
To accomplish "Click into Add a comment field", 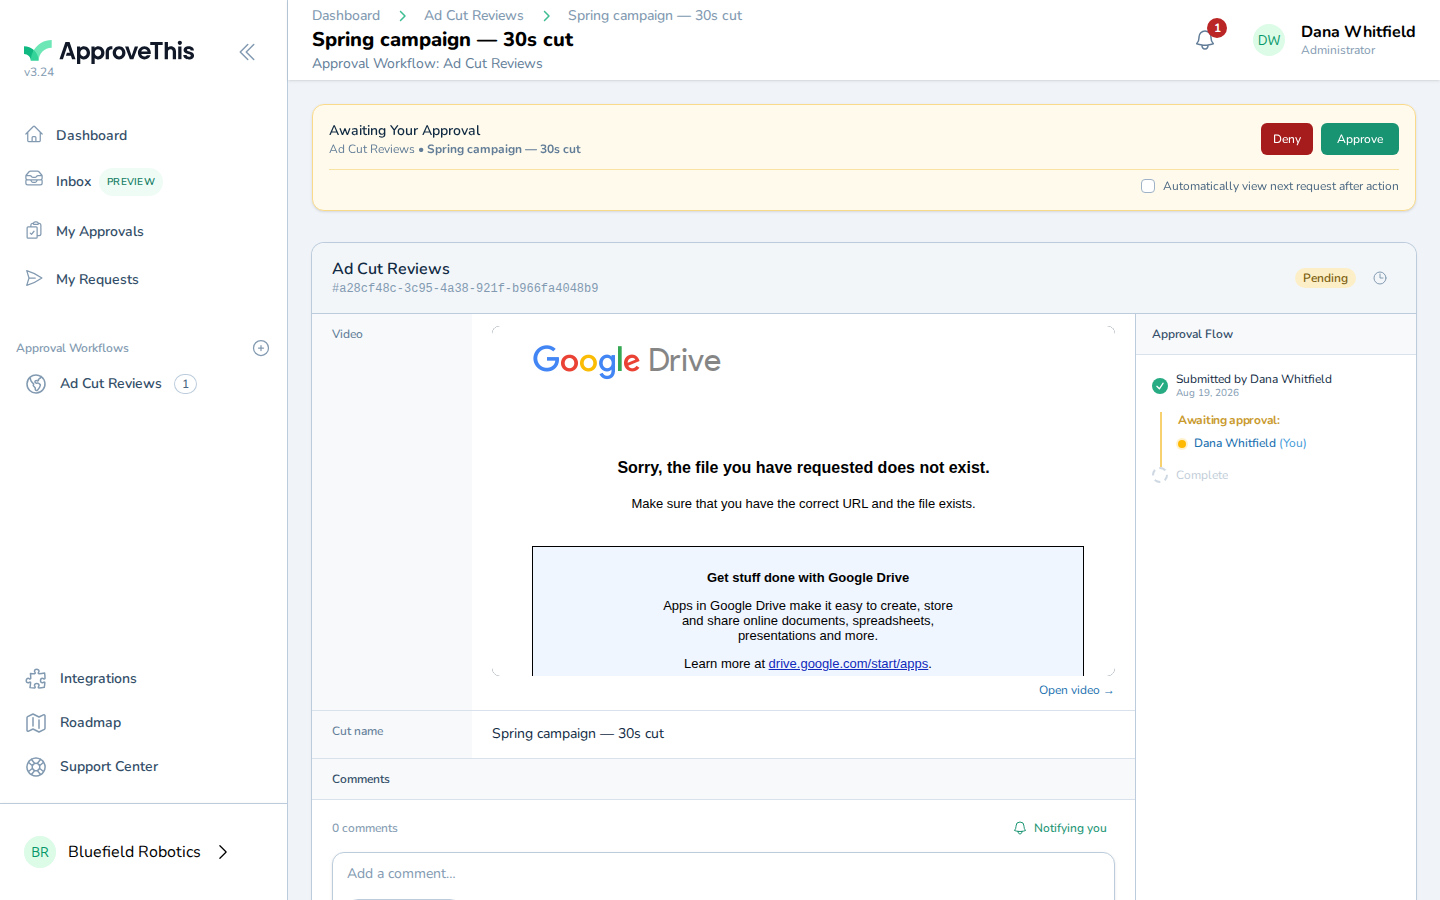I will tap(723, 874).
